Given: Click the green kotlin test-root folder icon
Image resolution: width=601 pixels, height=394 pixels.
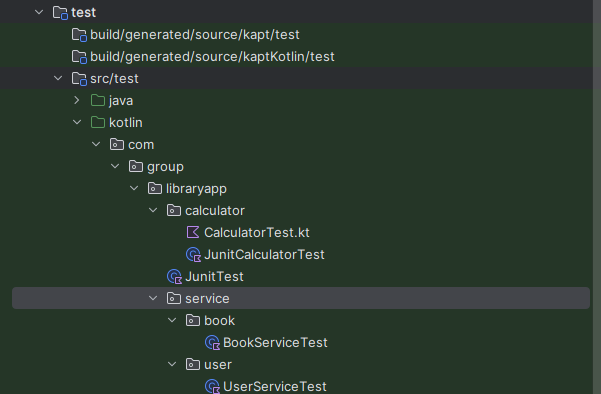Looking at the screenshot, I should [x=98, y=122].
